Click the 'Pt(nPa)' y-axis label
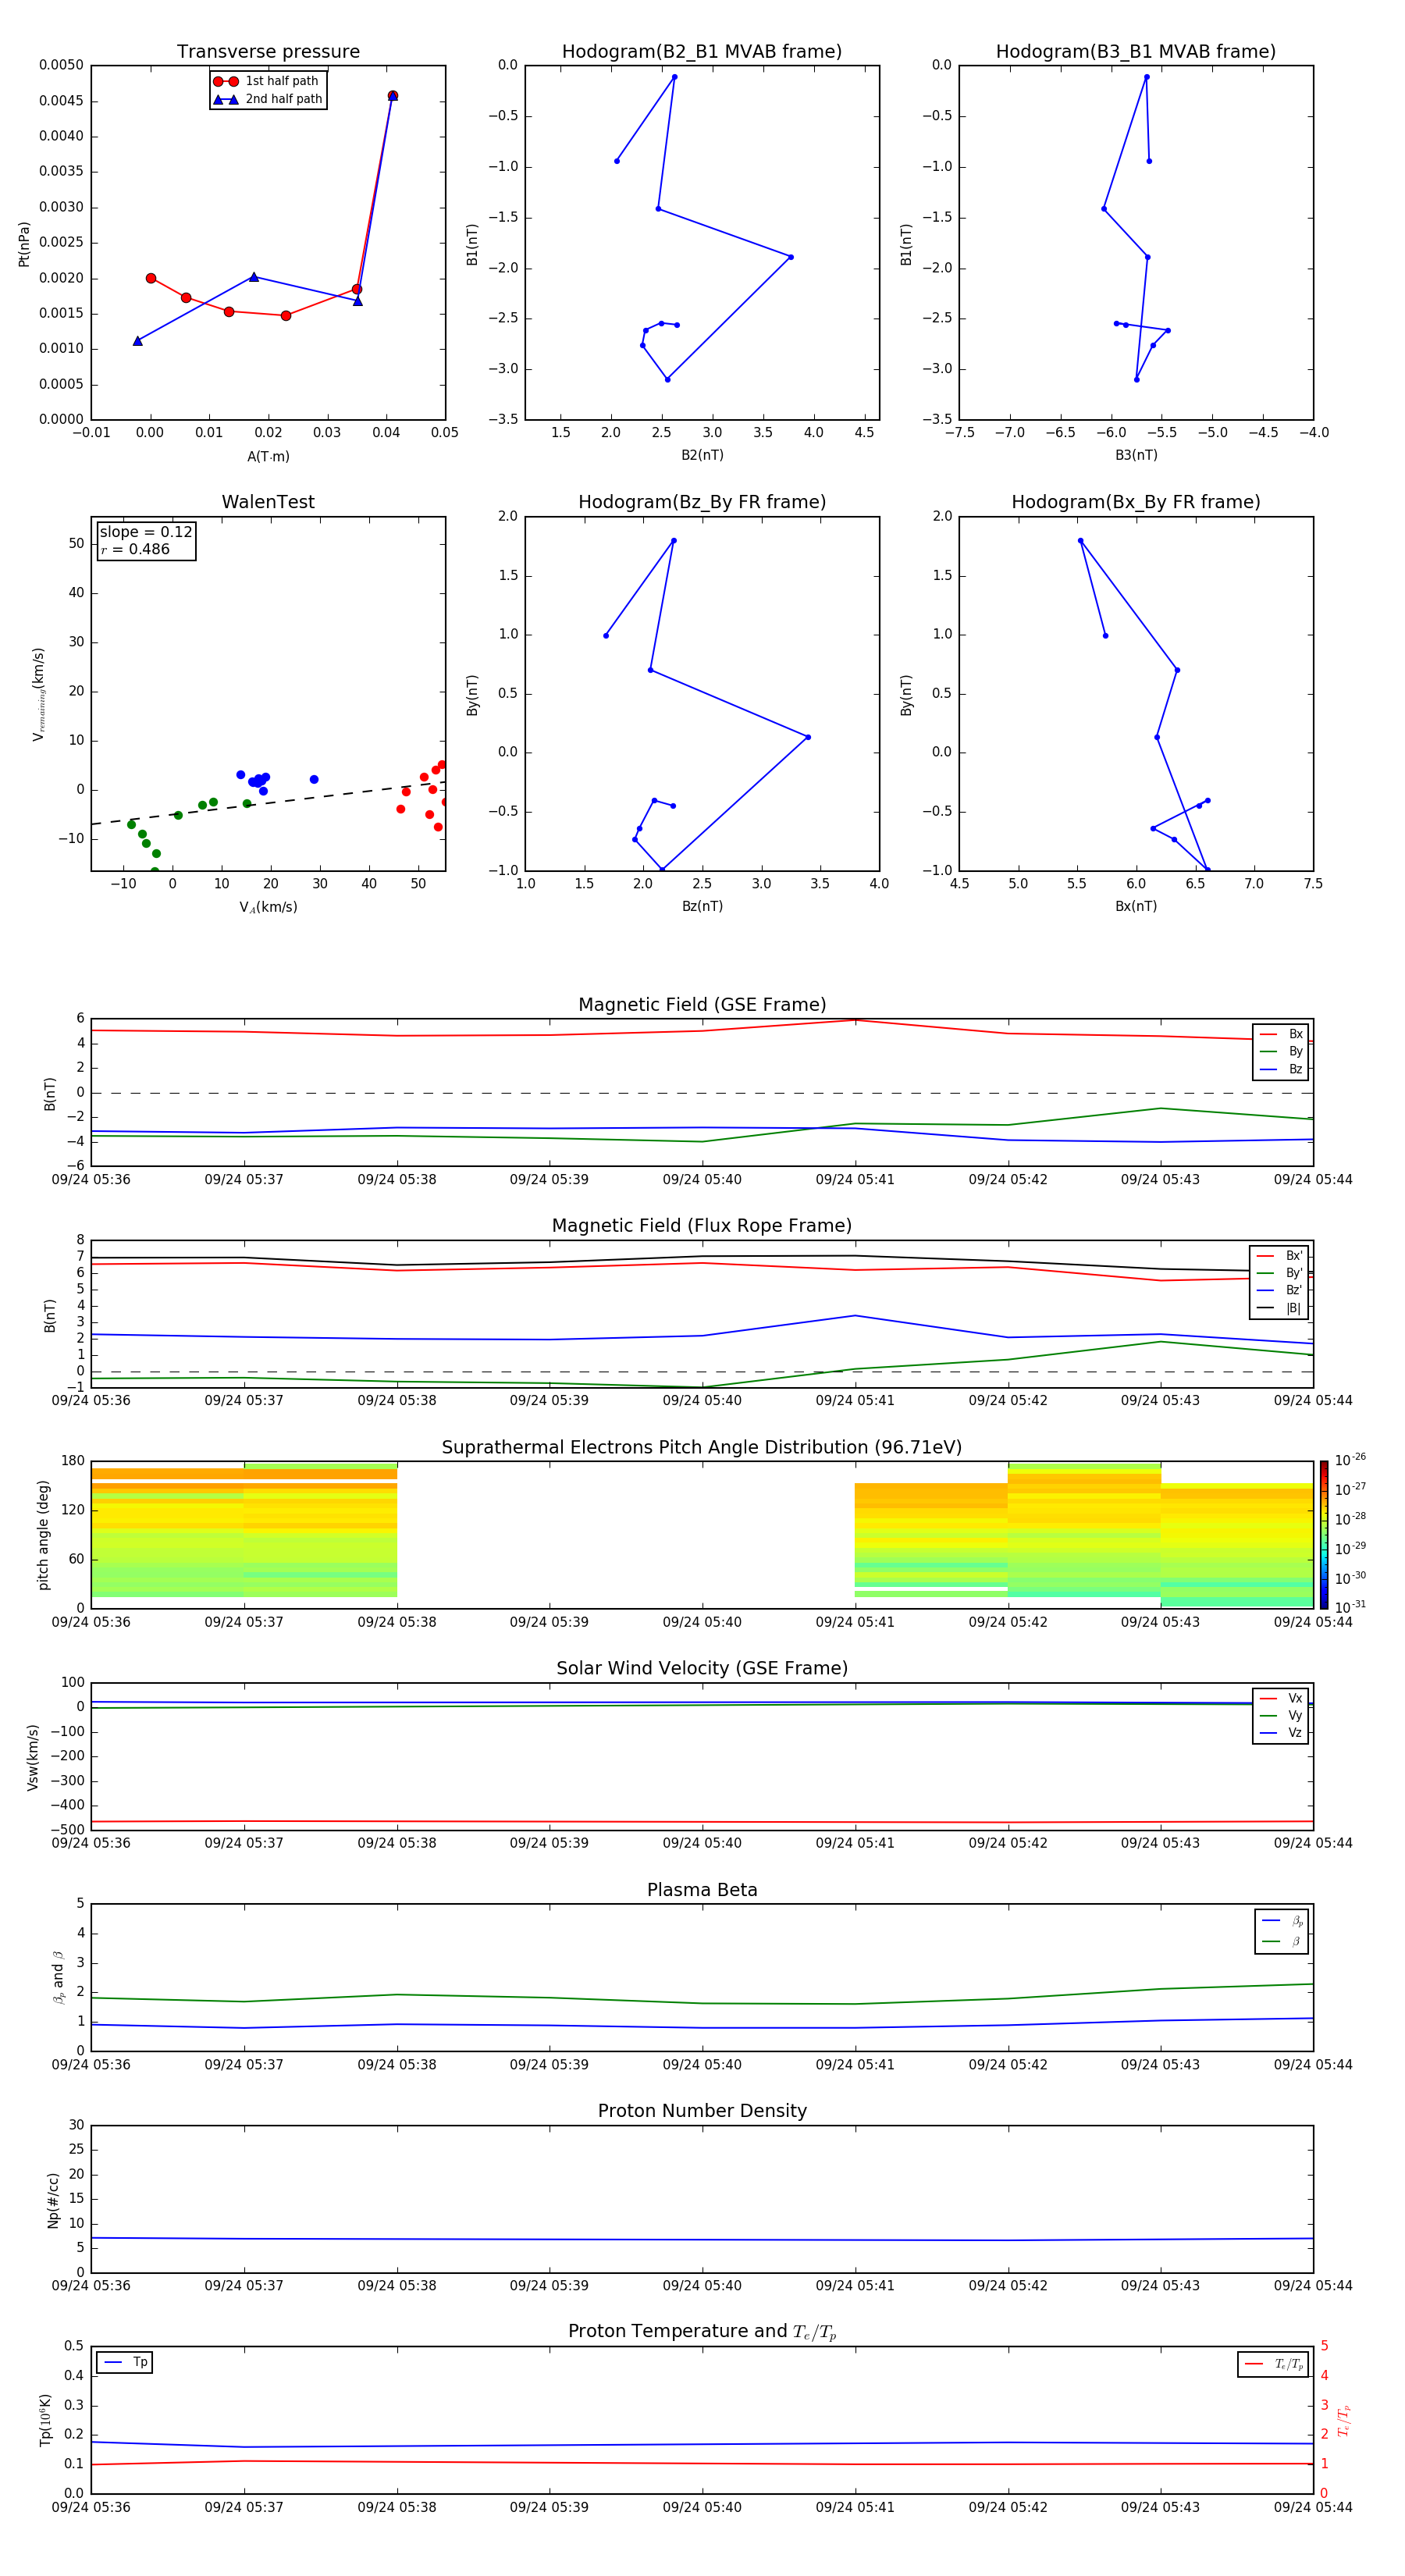 (x=24, y=243)
